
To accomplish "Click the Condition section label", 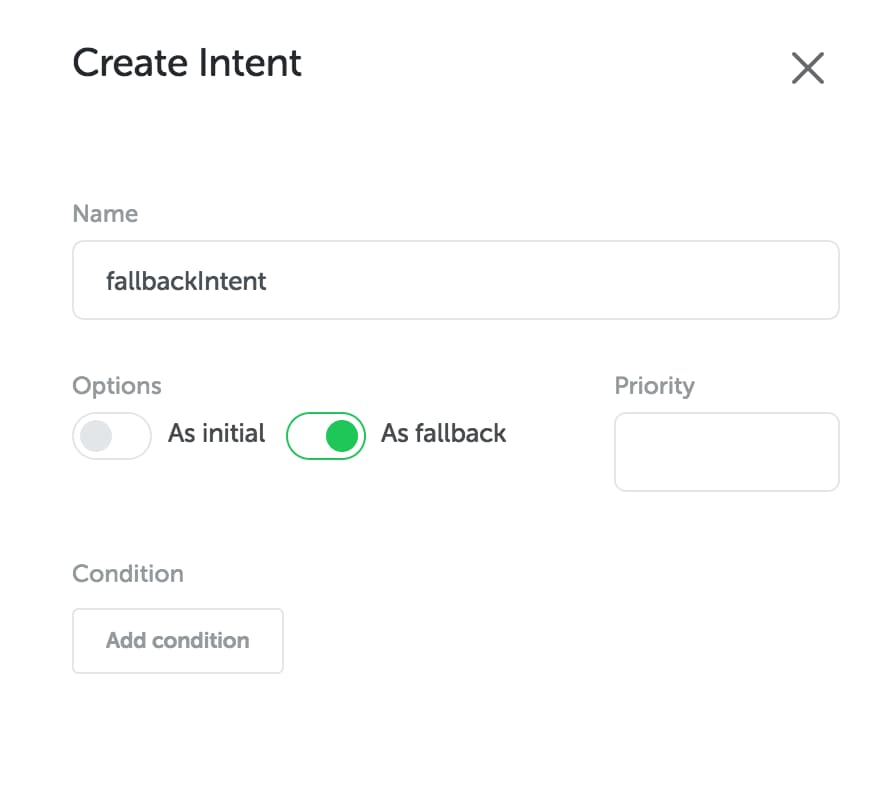I will coord(128,574).
